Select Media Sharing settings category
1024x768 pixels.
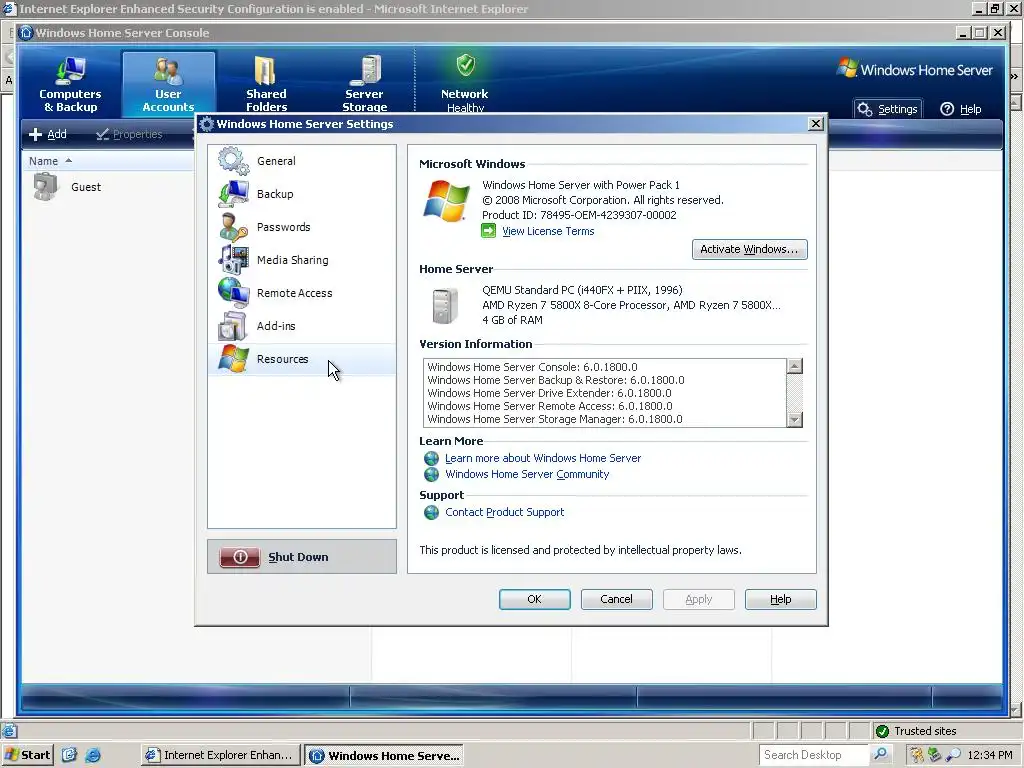click(x=302, y=260)
